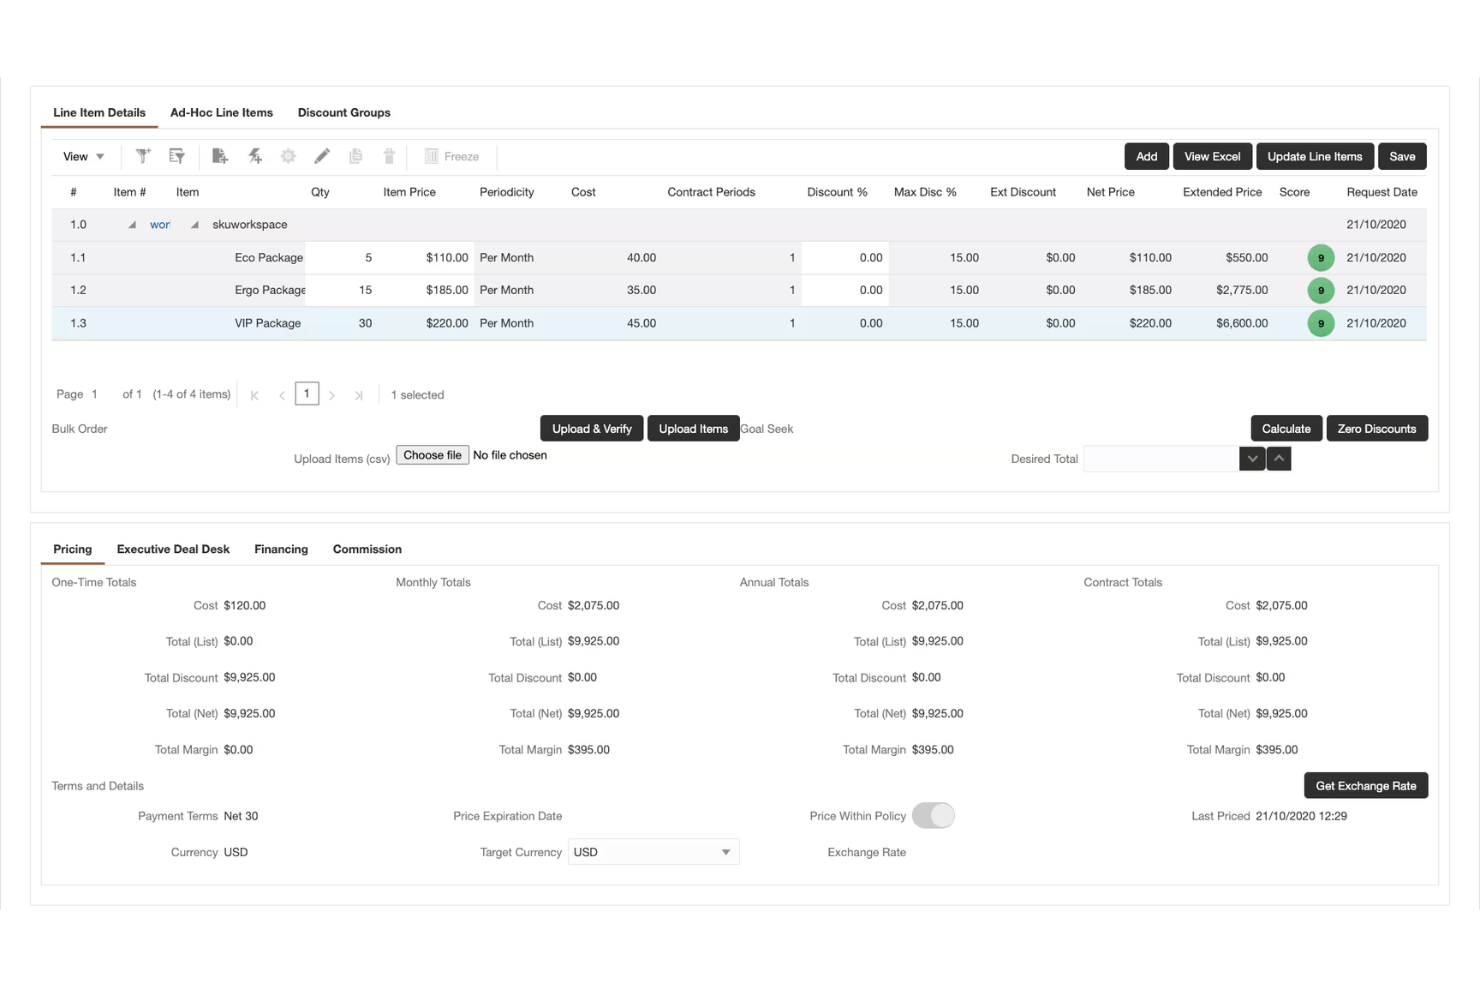This screenshot has width=1480, height=987.
Task: Open the query-by-example filter icon
Action: click(x=177, y=156)
